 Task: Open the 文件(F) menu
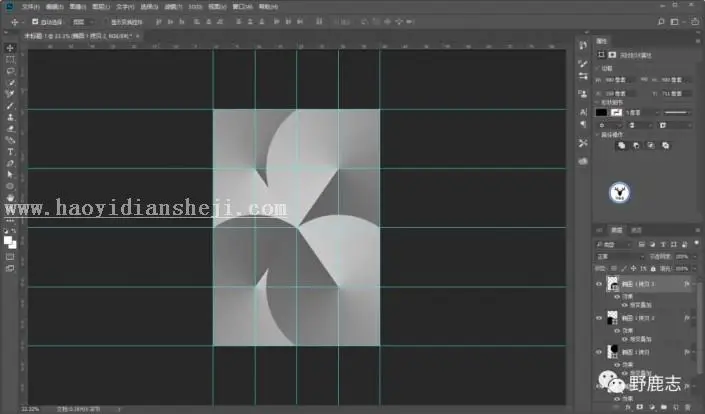31,7
